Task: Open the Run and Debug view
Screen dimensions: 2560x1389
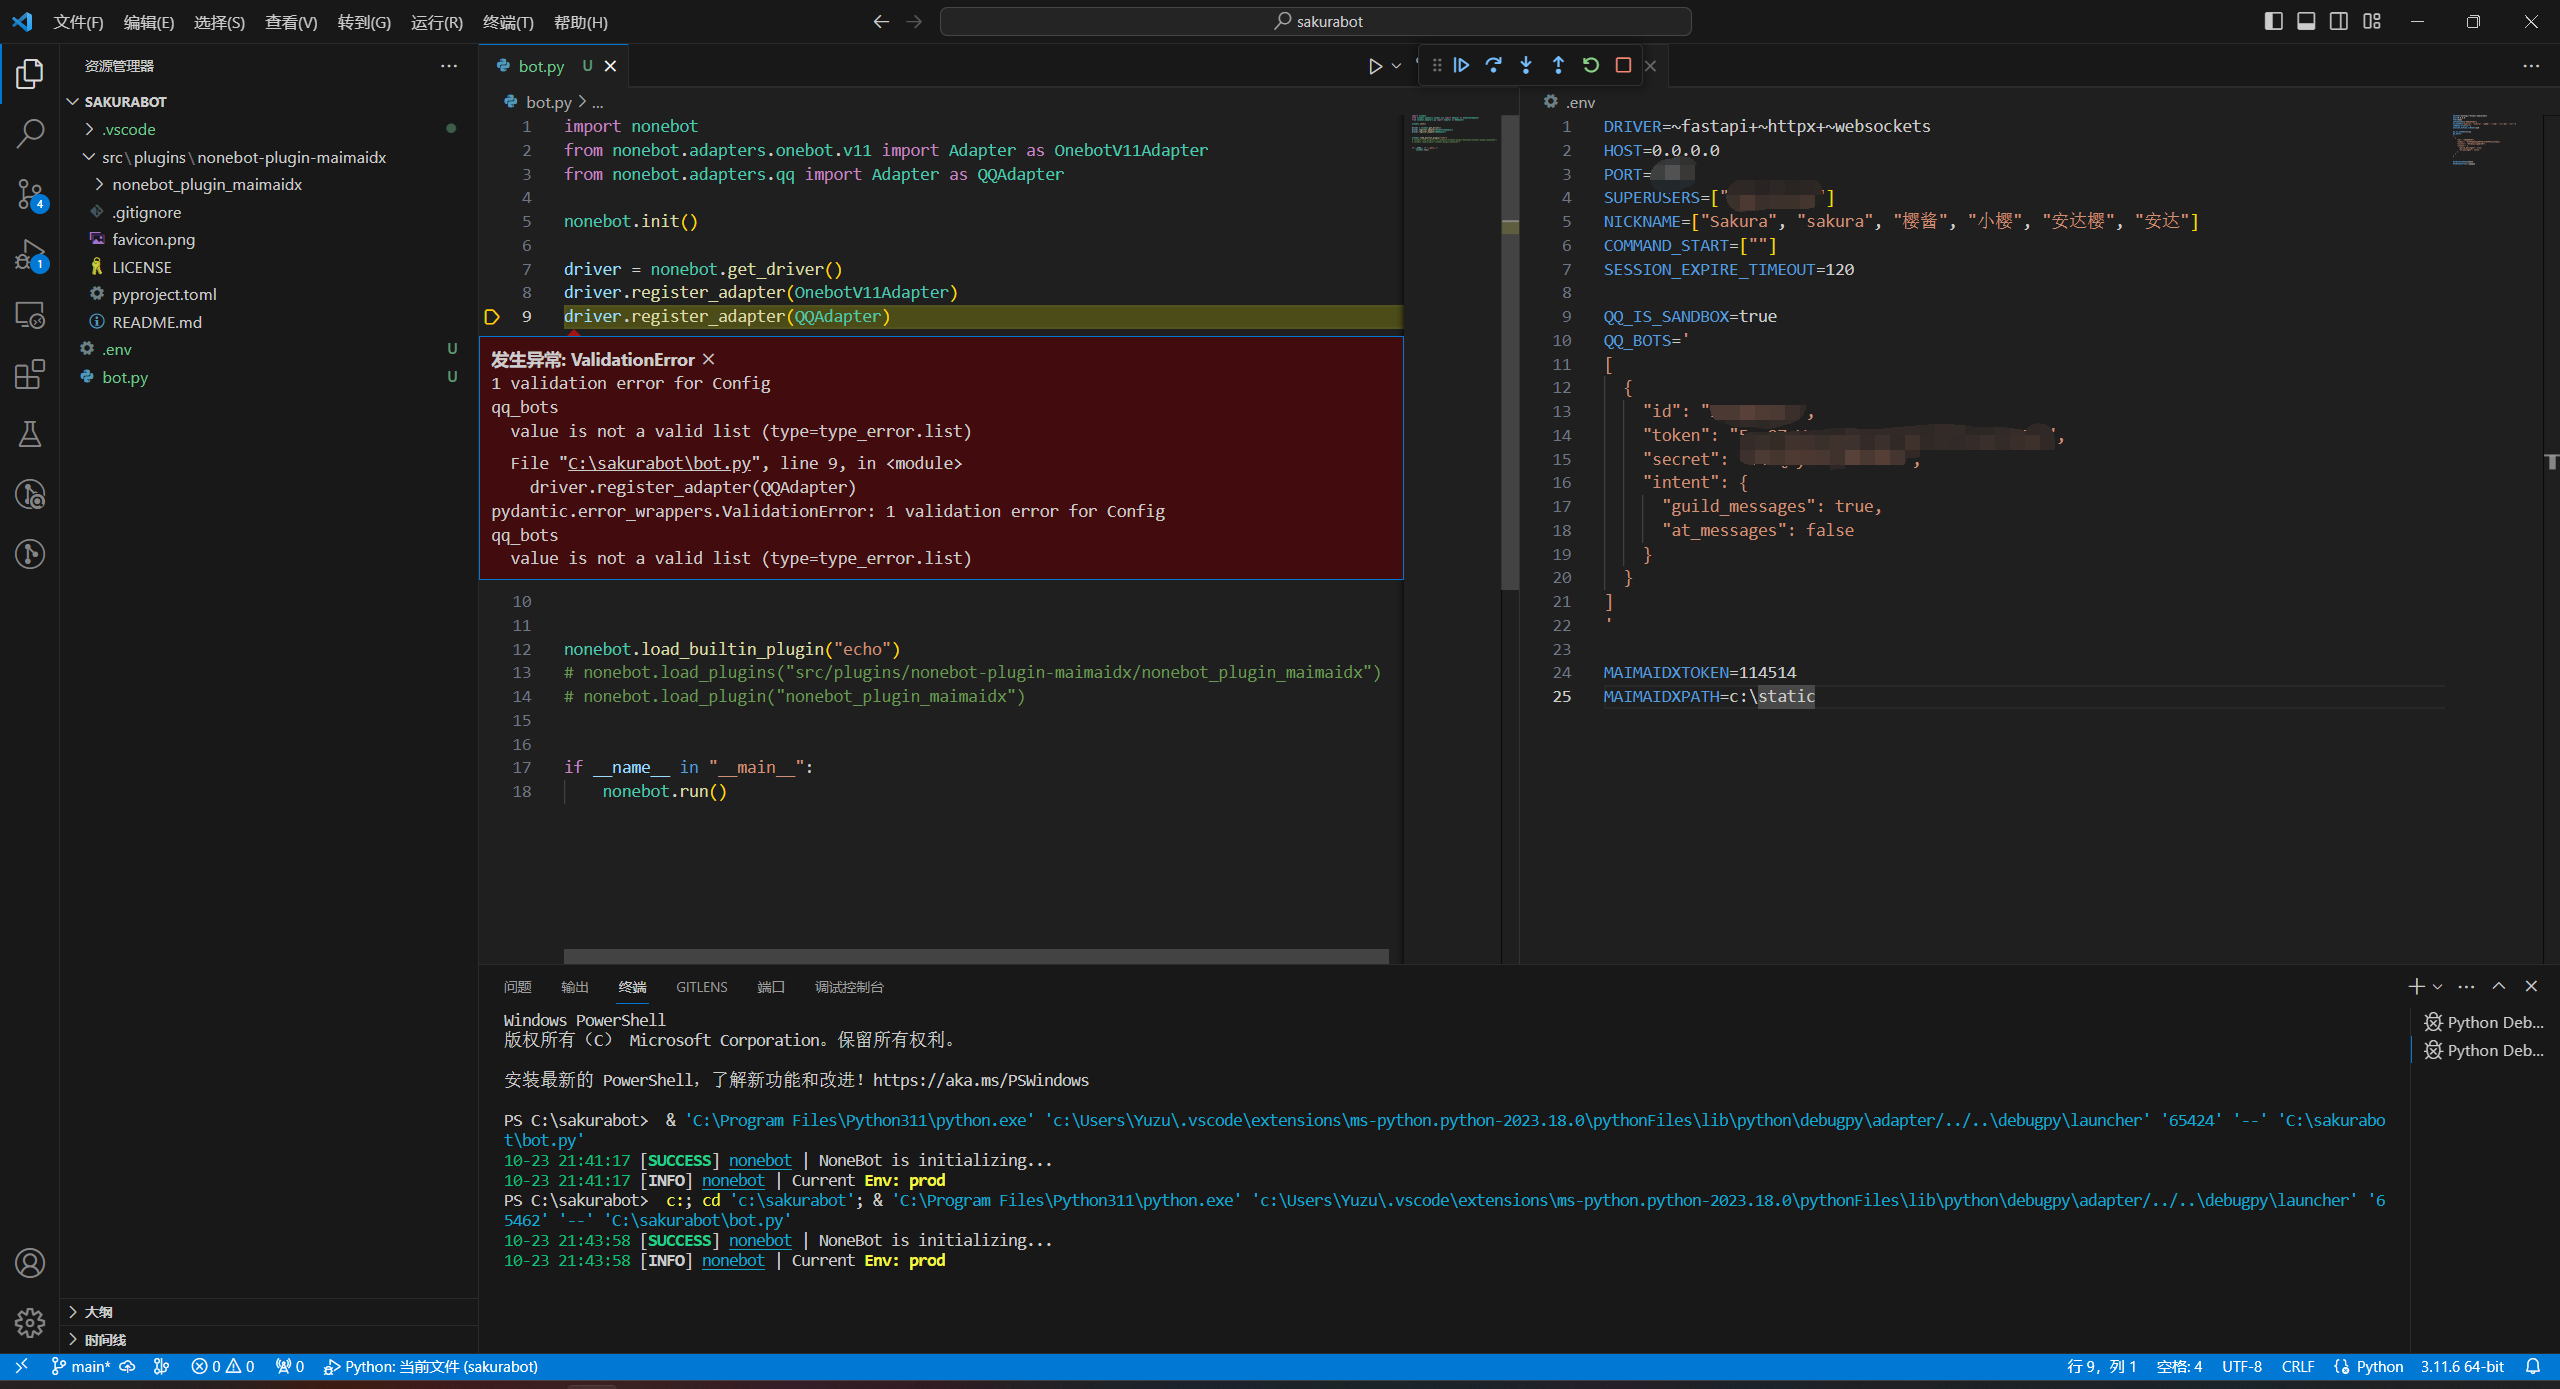Action: pos(30,255)
